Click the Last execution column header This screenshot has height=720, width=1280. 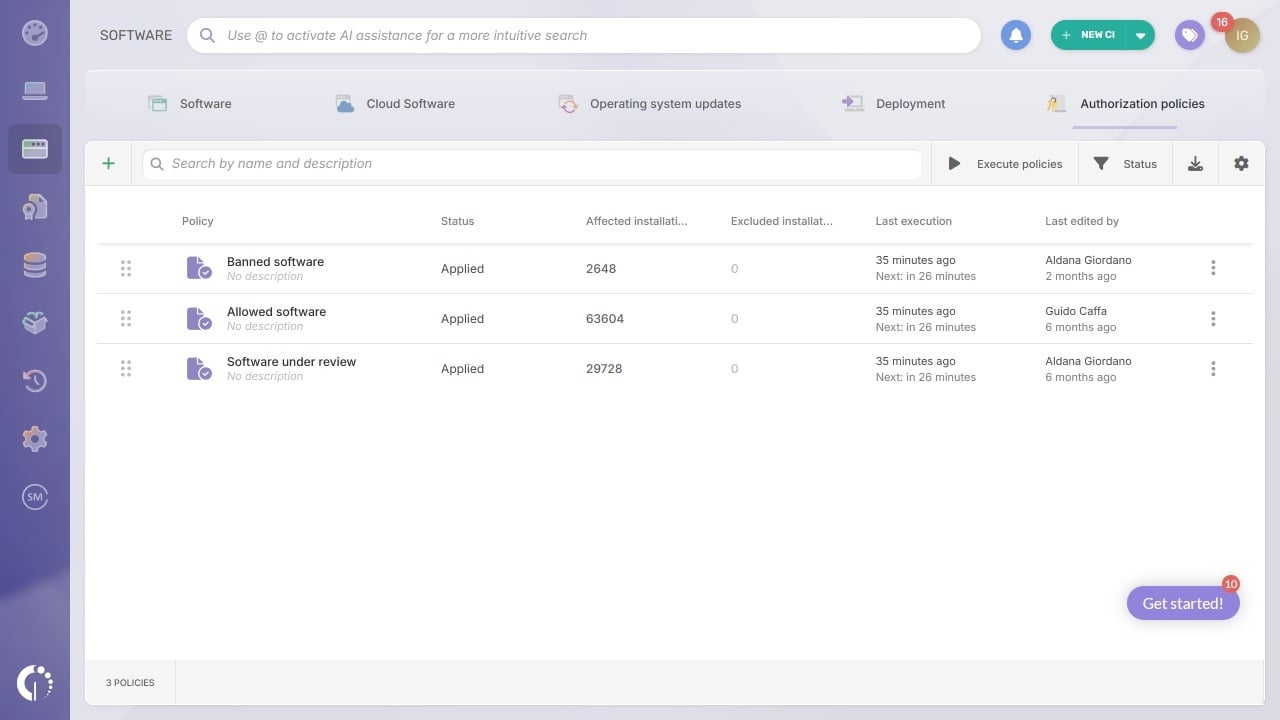tap(914, 221)
